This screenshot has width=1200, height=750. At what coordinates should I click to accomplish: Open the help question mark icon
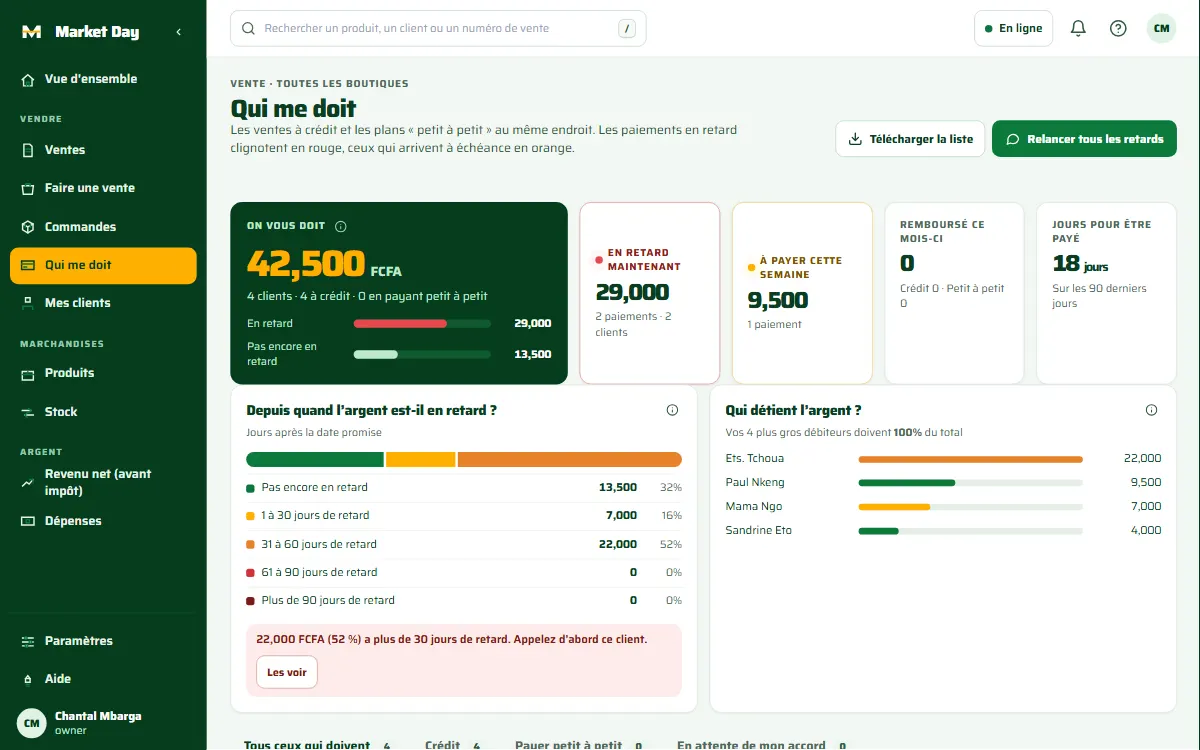click(x=1118, y=29)
